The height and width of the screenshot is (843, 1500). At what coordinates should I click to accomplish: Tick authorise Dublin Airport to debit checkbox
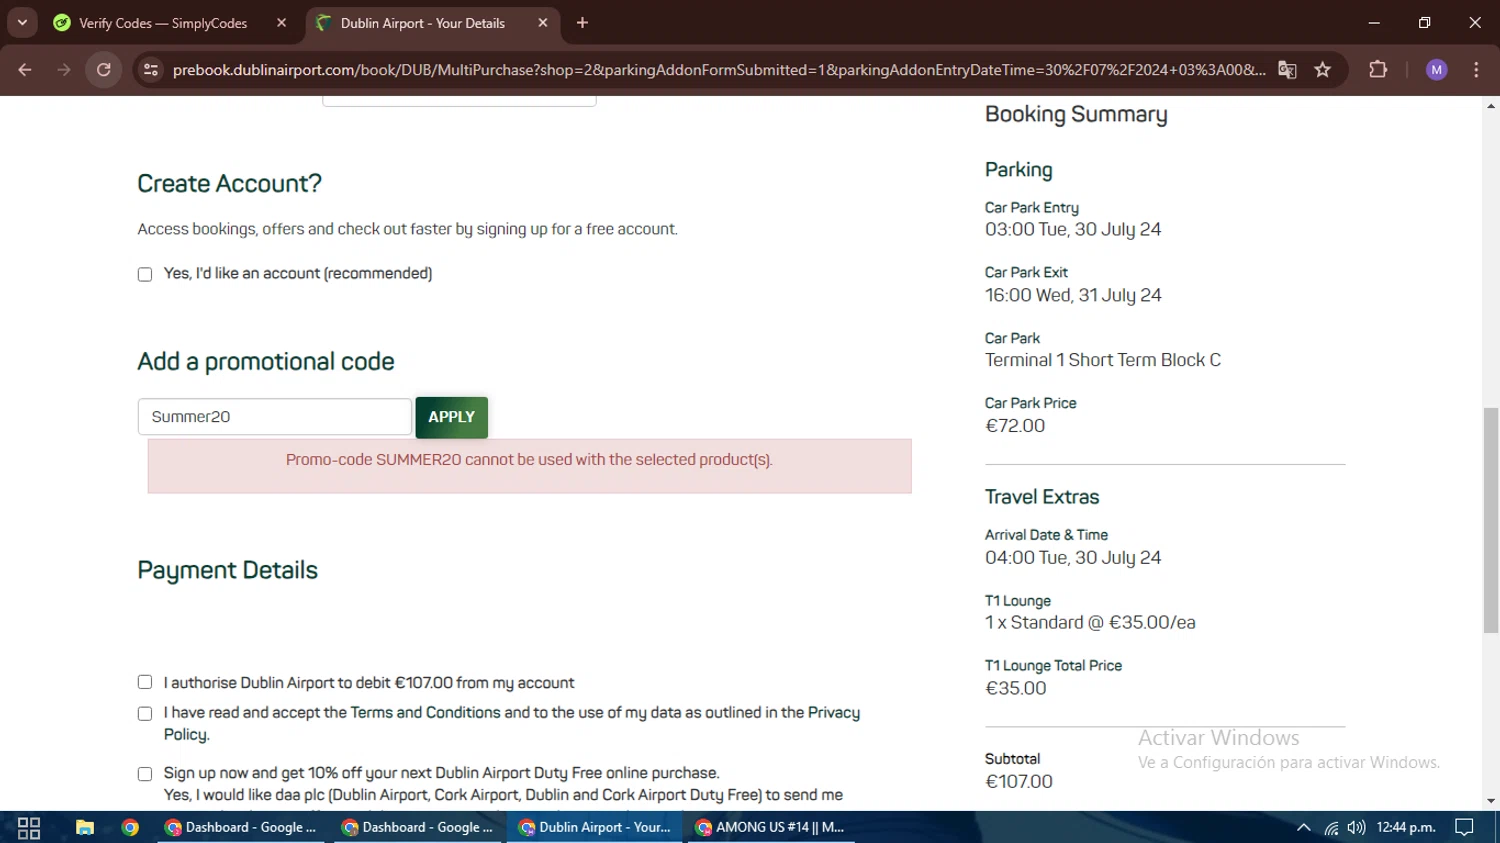click(x=145, y=682)
